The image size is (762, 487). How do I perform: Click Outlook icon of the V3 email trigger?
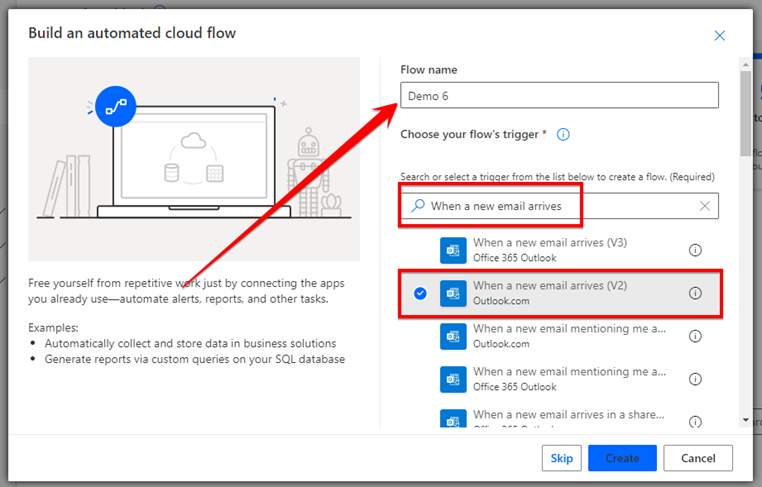coord(453,250)
